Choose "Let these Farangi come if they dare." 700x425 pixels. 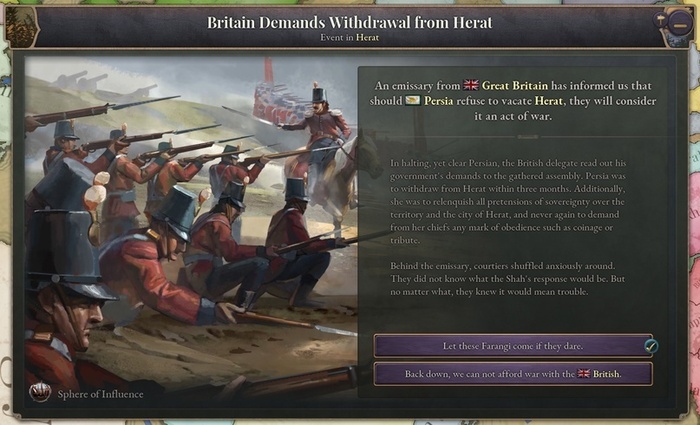pyautogui.click(x=512, y=346)
